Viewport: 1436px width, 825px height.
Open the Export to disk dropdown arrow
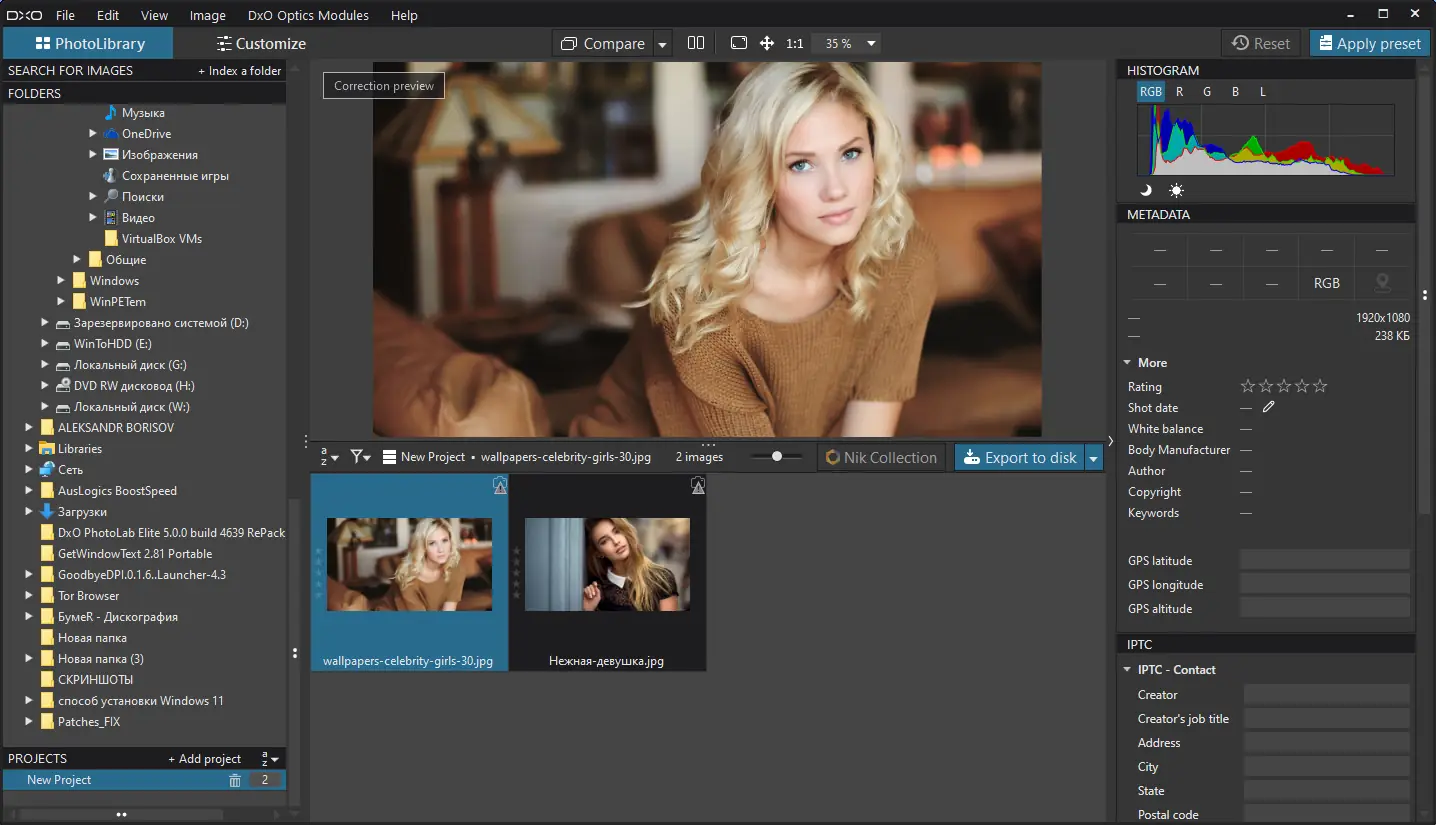pos(1094,458)
